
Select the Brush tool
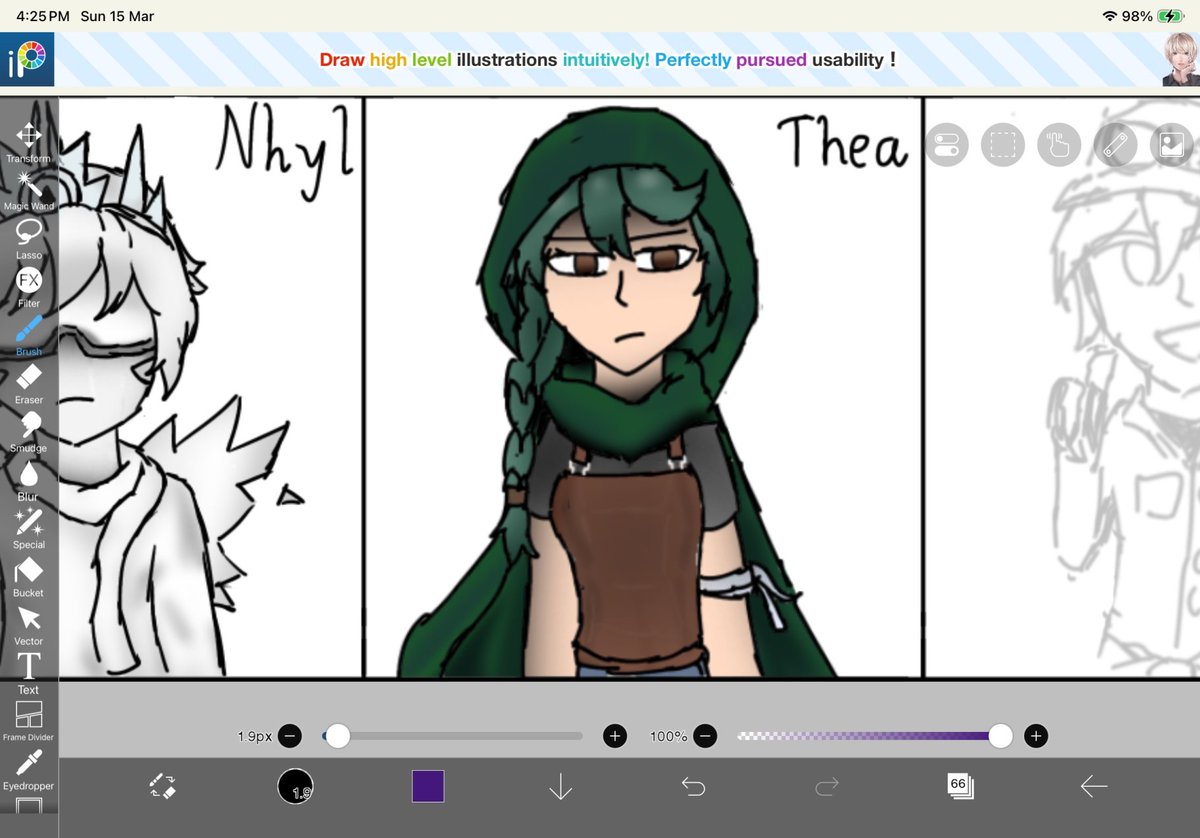(28, 335)
